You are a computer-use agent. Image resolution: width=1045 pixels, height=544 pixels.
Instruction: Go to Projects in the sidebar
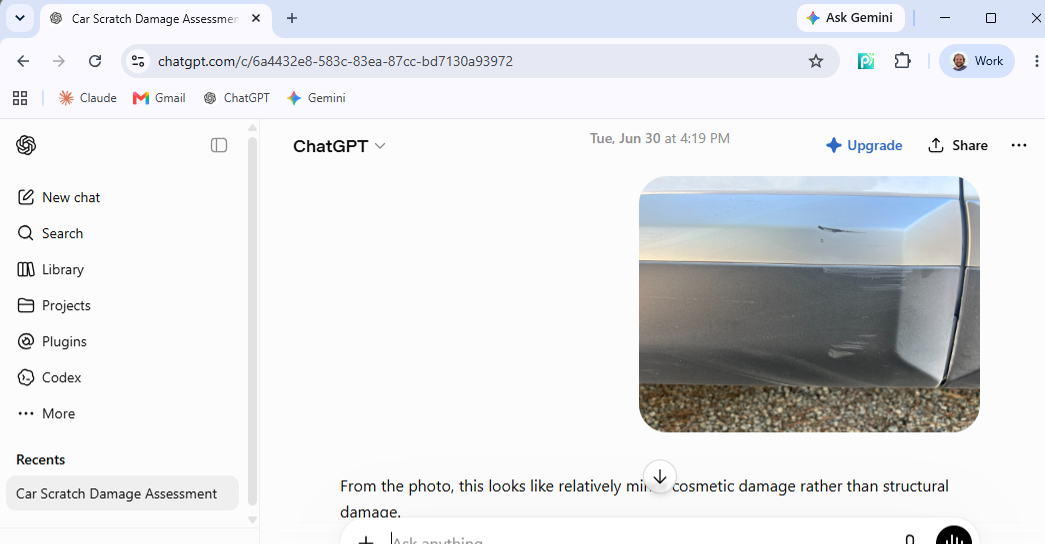(x=54, y=305)
